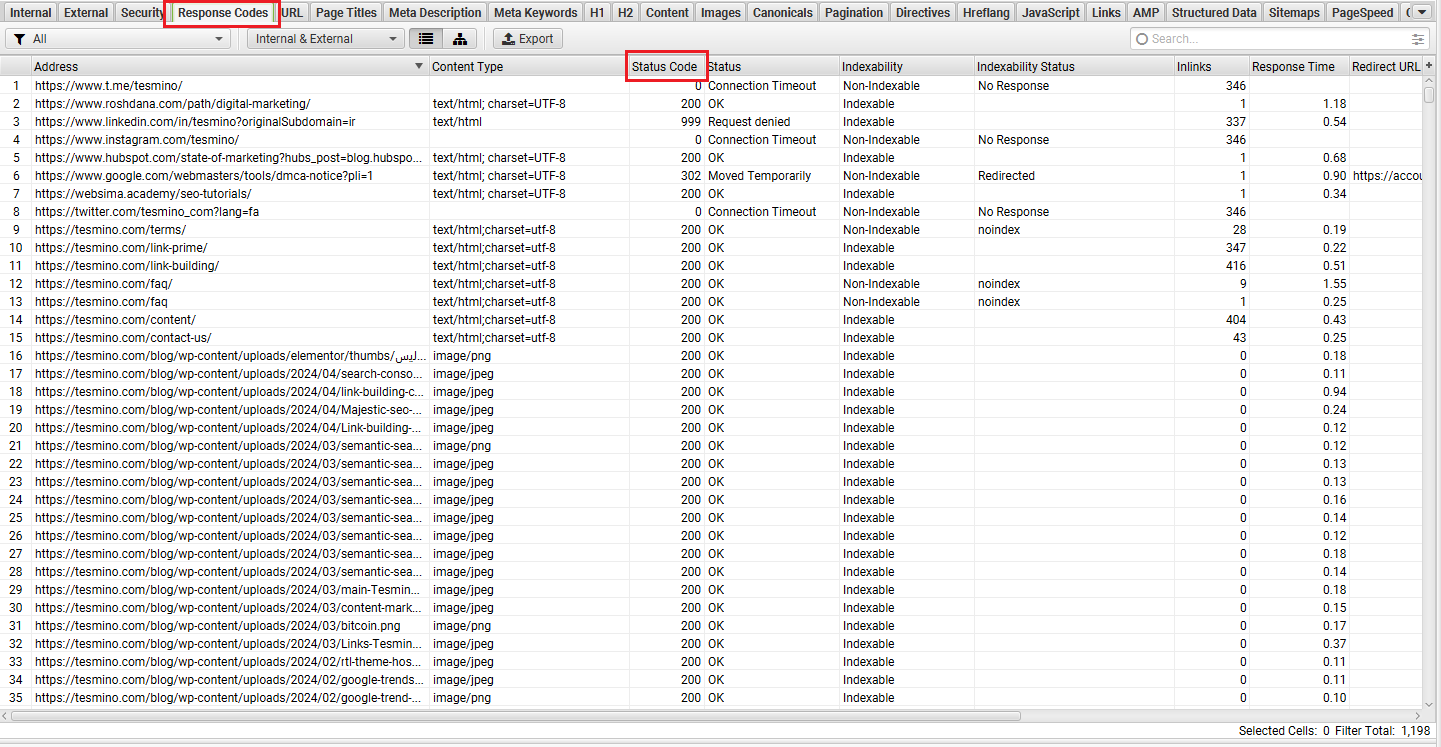Open the tabs overflow dropdown arrow
Viewport: 1441px width, 747px height.
pos(1421,13)
